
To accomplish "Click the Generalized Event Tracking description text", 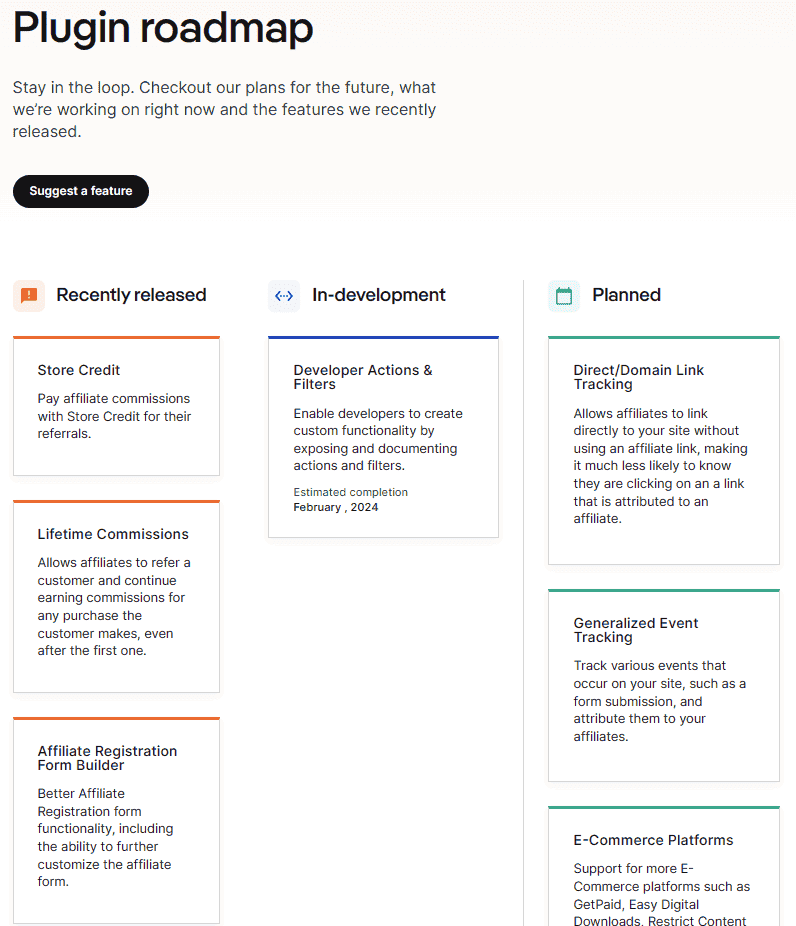I will (x=659, y=701).
